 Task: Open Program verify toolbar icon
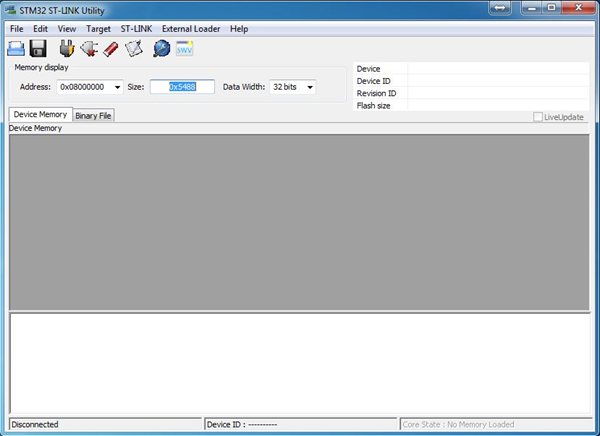134,49
